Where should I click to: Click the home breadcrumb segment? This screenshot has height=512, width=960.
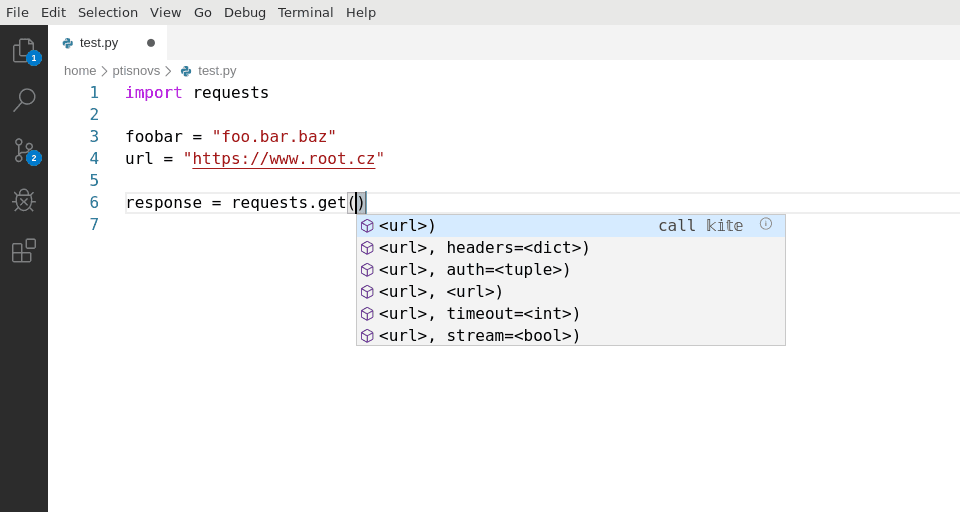(80, 70)
